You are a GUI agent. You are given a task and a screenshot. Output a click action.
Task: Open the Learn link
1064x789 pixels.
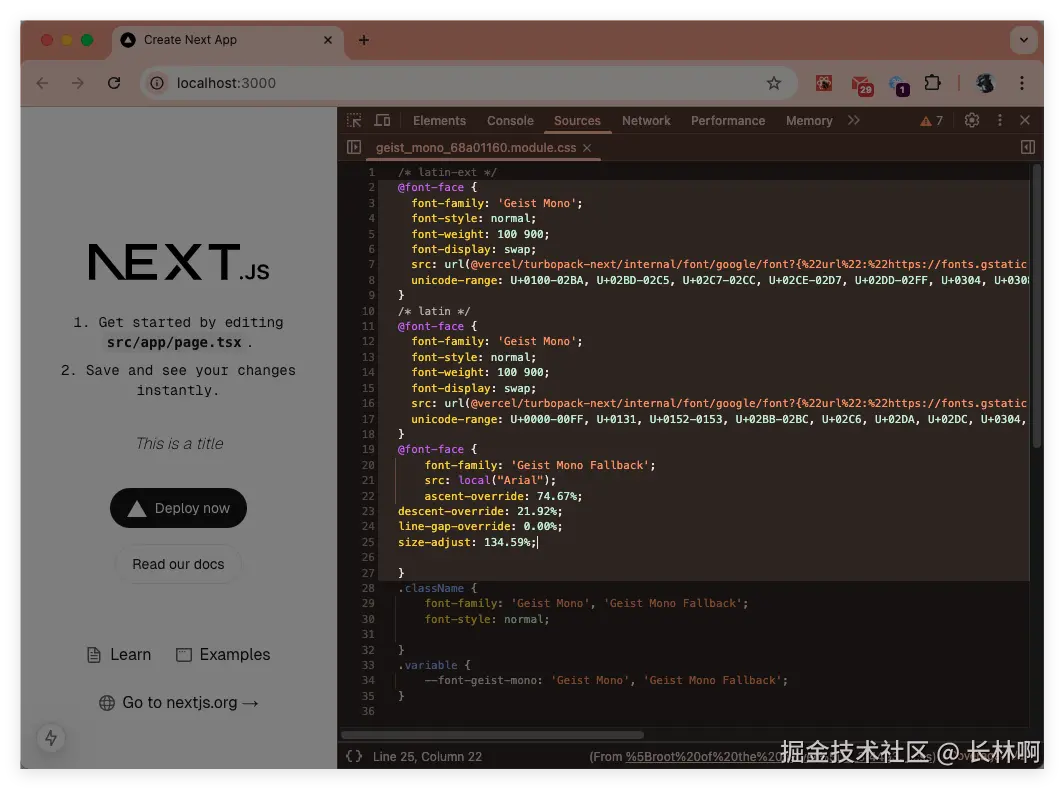pyautogui.click(x=119, y=655)
